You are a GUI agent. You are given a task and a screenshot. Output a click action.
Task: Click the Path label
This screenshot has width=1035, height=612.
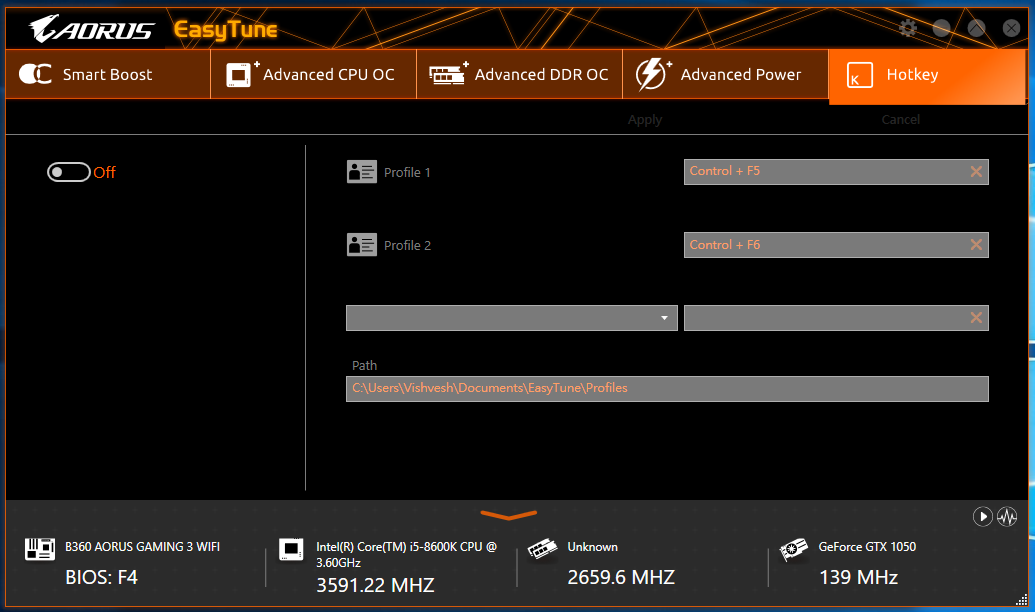coord(364,366)
